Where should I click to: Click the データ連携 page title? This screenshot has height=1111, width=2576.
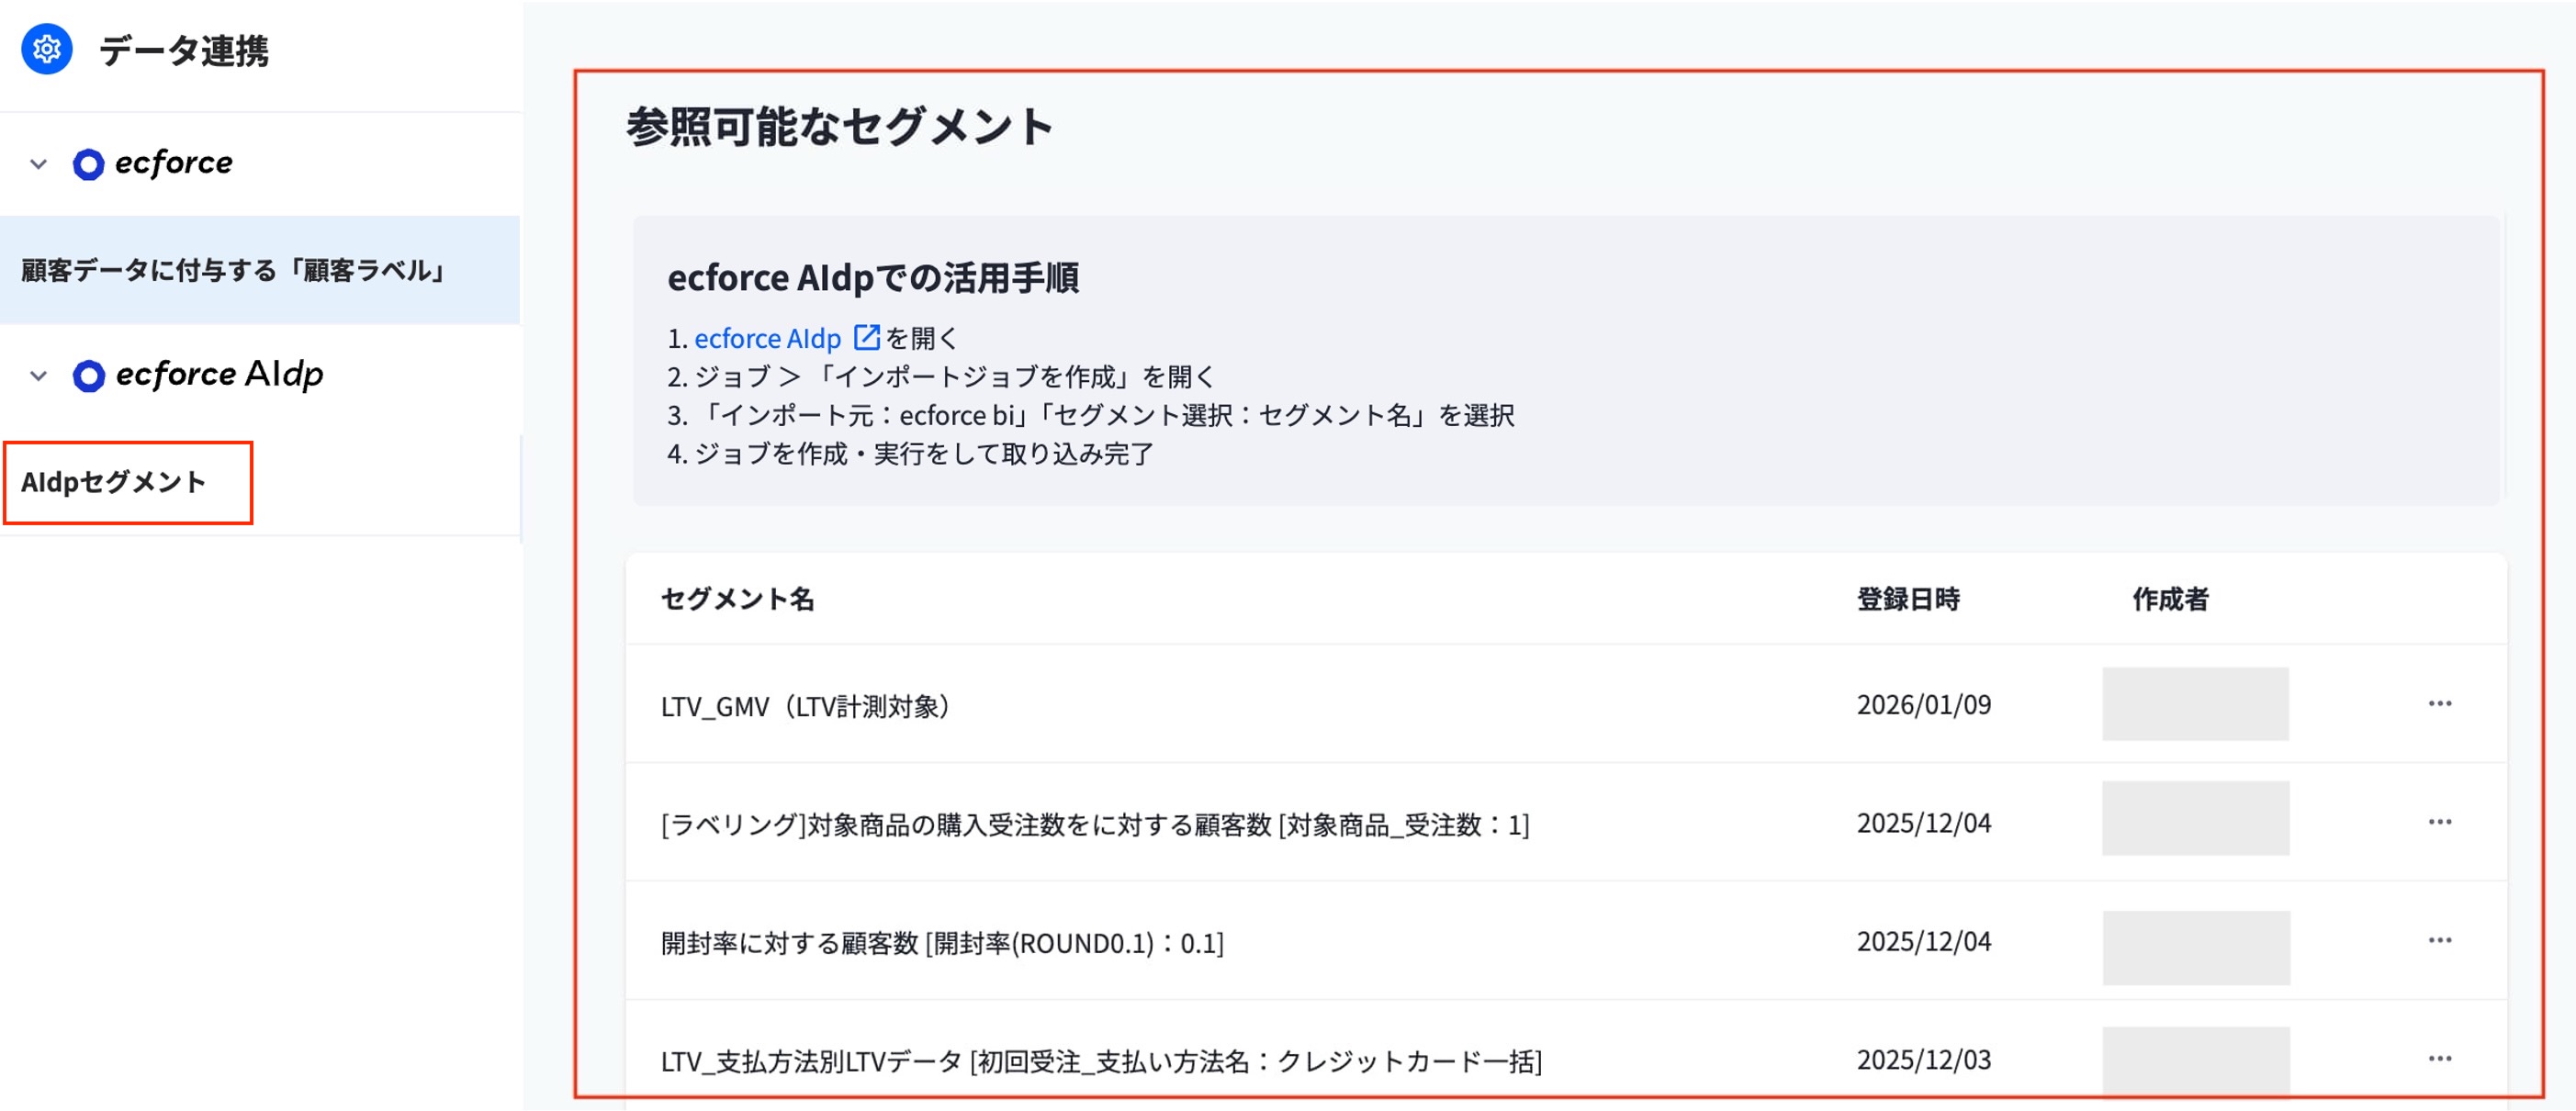[184, 50]
